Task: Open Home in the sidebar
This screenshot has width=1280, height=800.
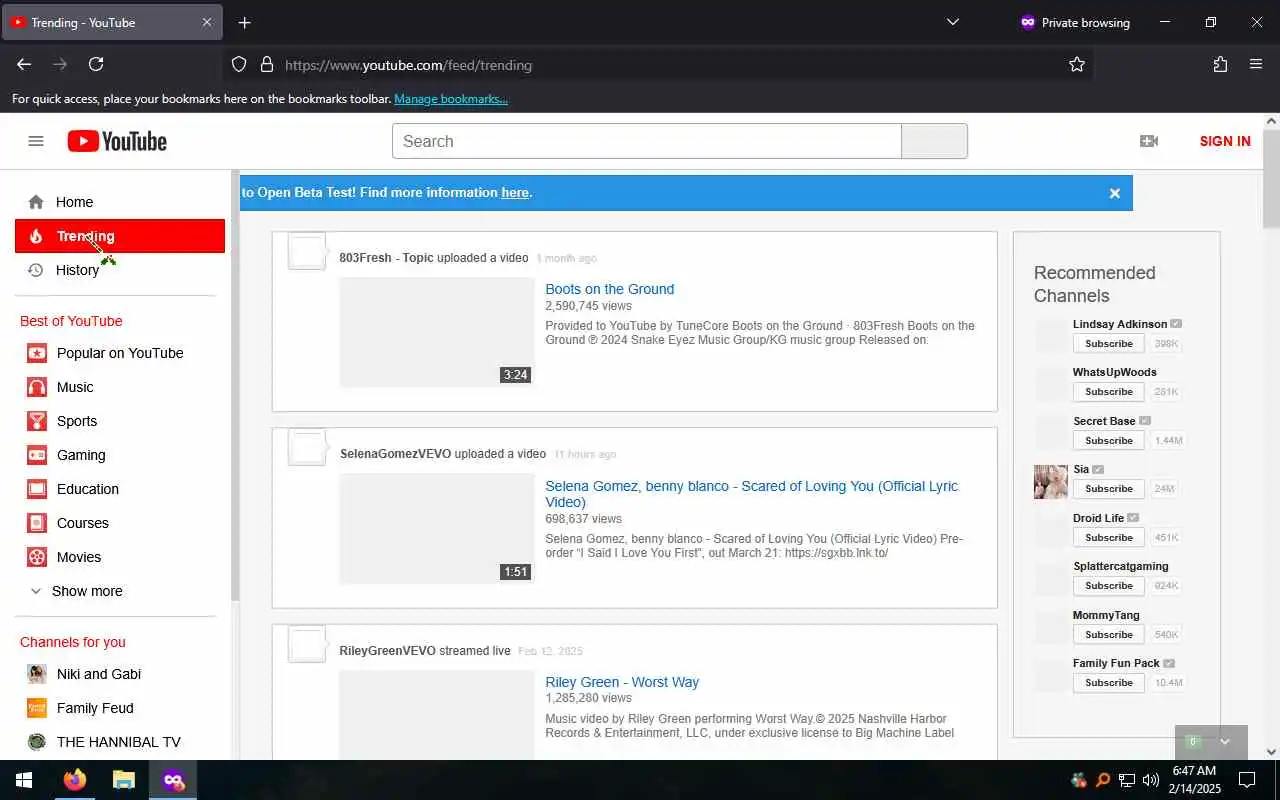Action: click(120, 202)
